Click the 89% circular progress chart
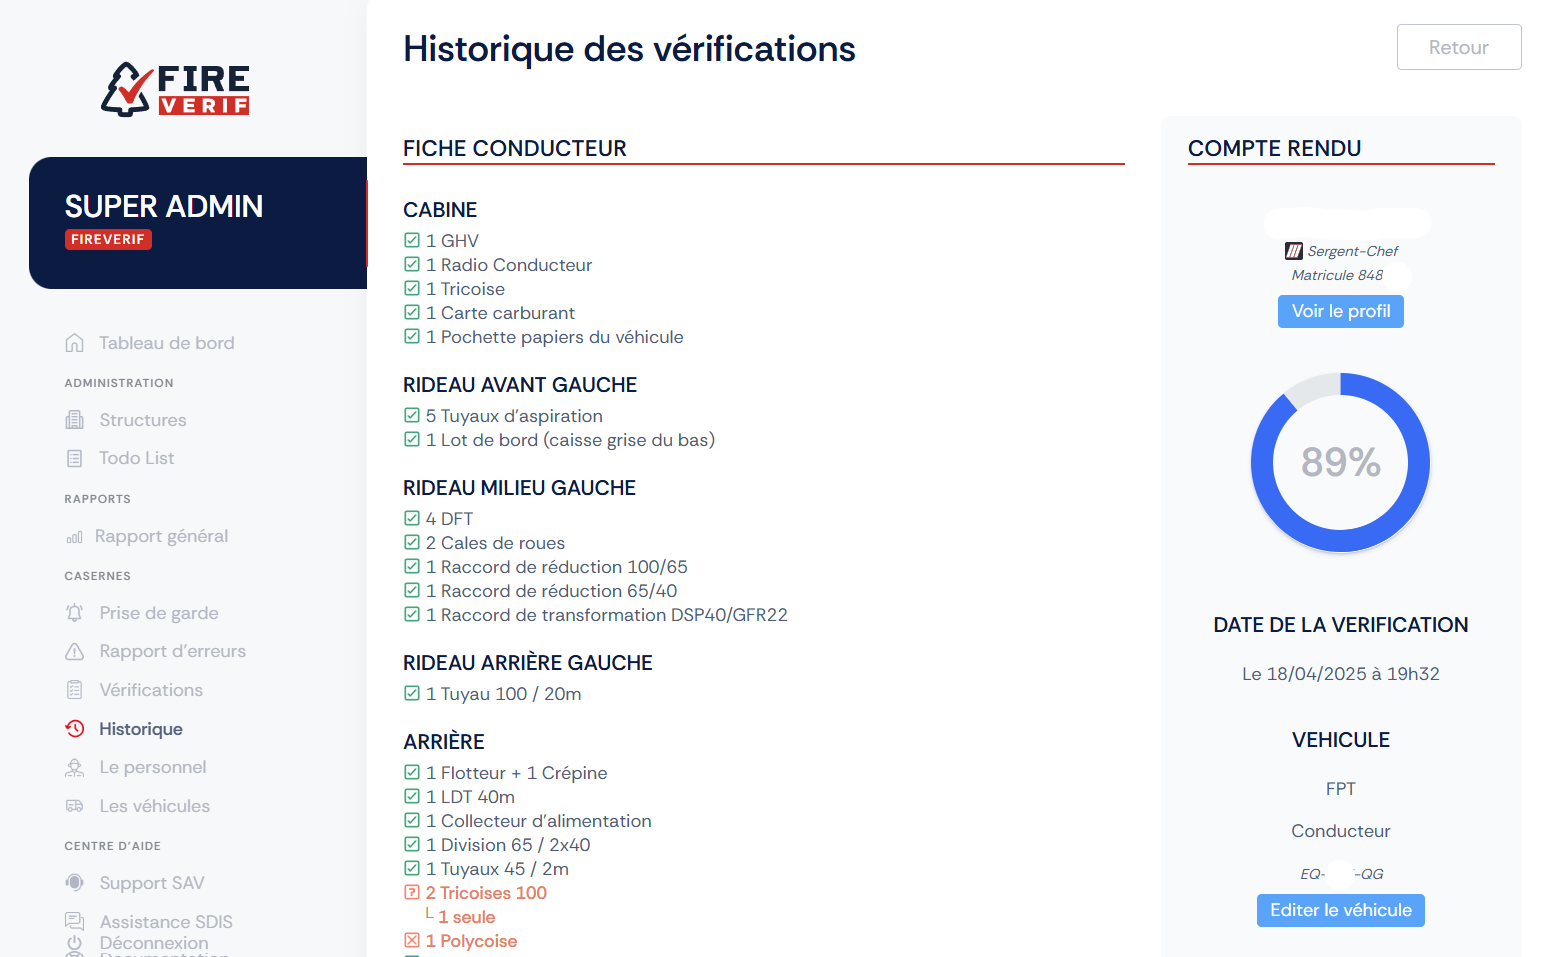Viewport: 1556px width, 957px height. (x=1340, y=462)
